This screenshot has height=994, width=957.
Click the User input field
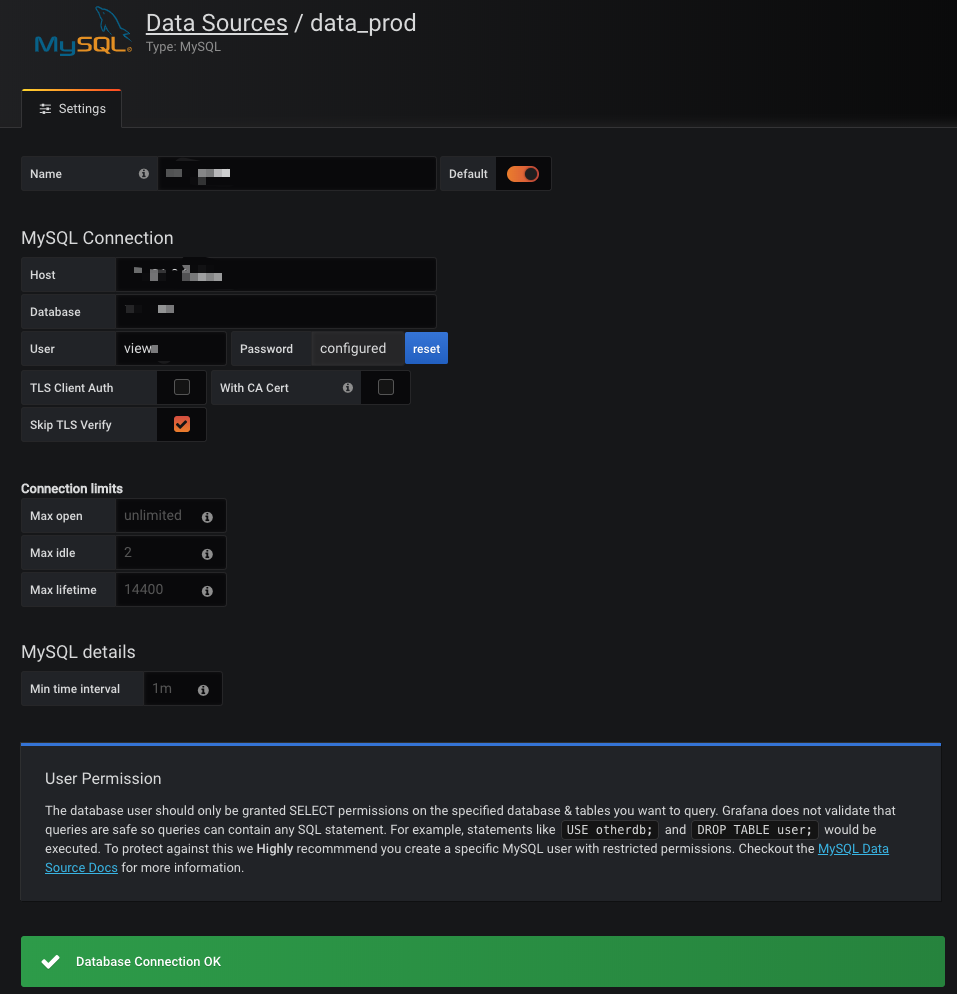(x=171, y=348)
